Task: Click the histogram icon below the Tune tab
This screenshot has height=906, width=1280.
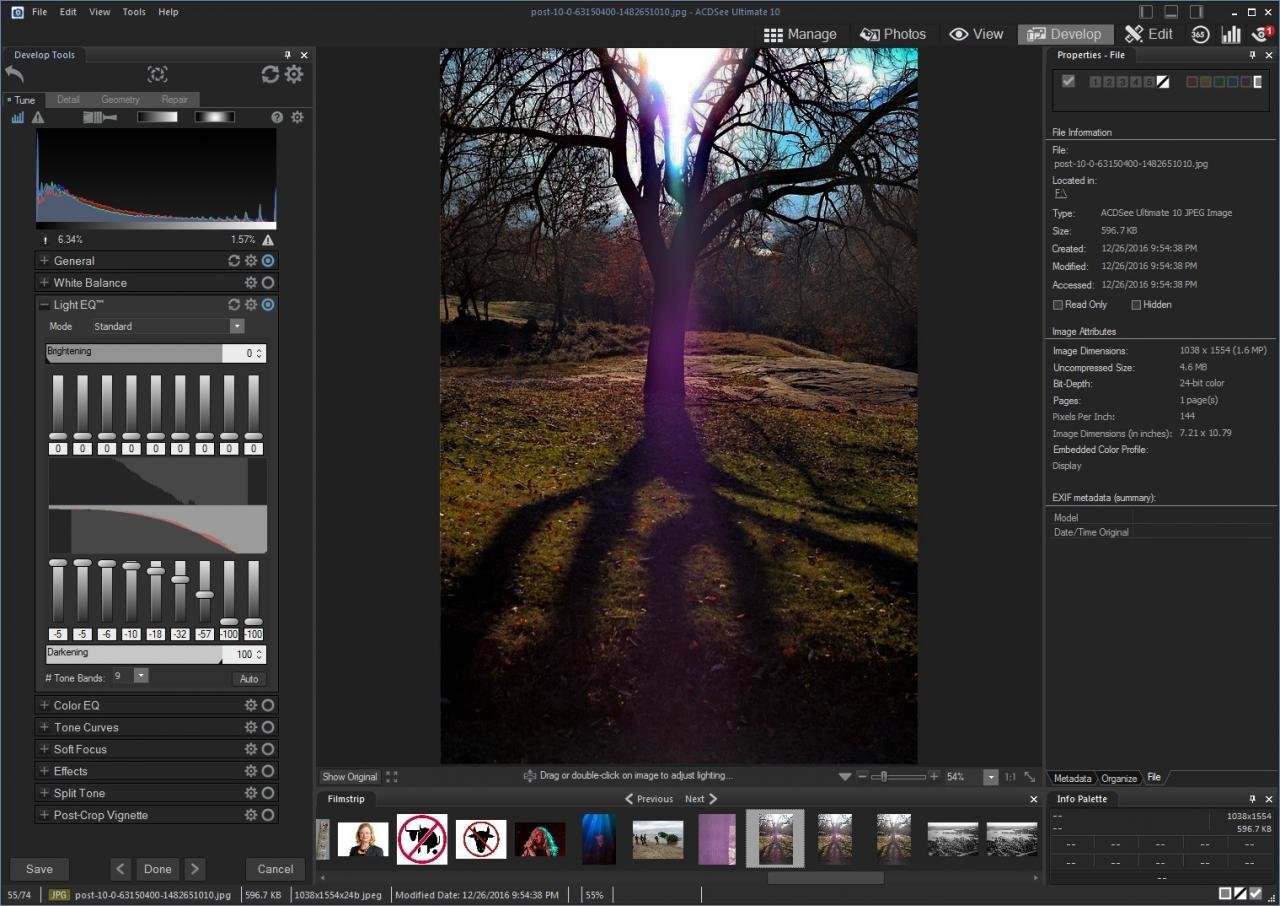Action: (17, 118)
